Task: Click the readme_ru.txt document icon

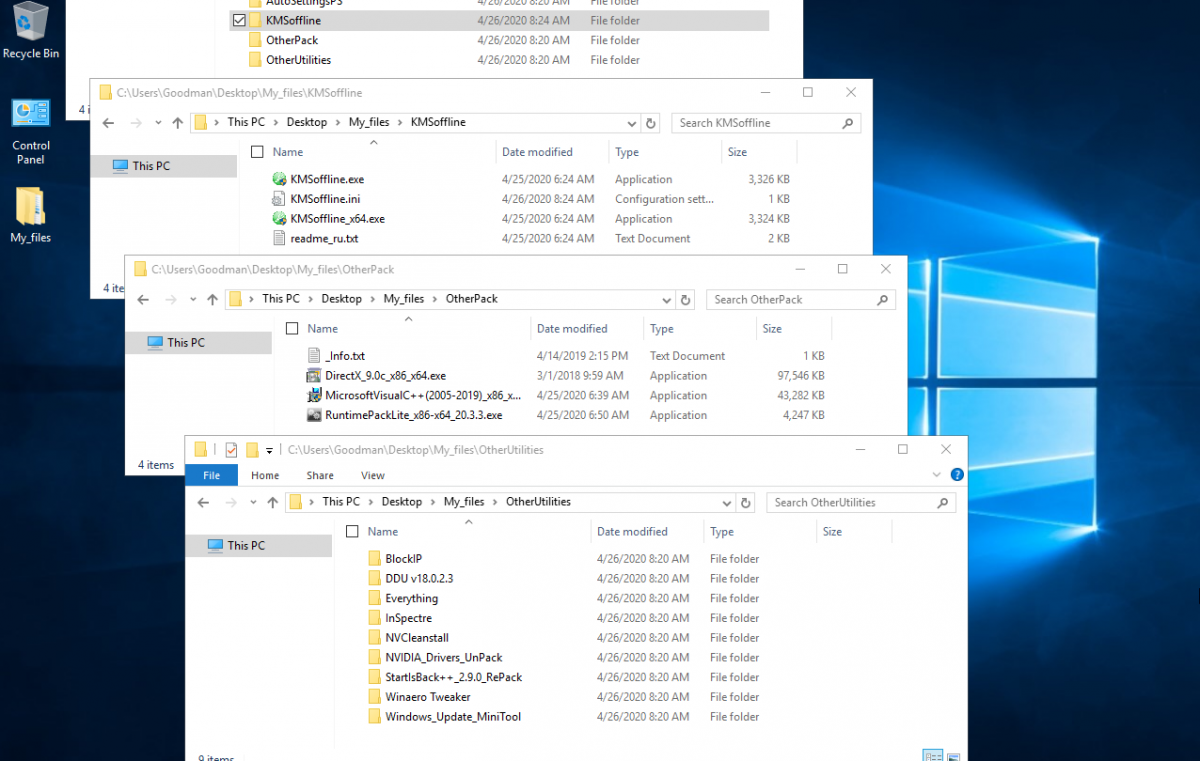Action: [279, 238]
